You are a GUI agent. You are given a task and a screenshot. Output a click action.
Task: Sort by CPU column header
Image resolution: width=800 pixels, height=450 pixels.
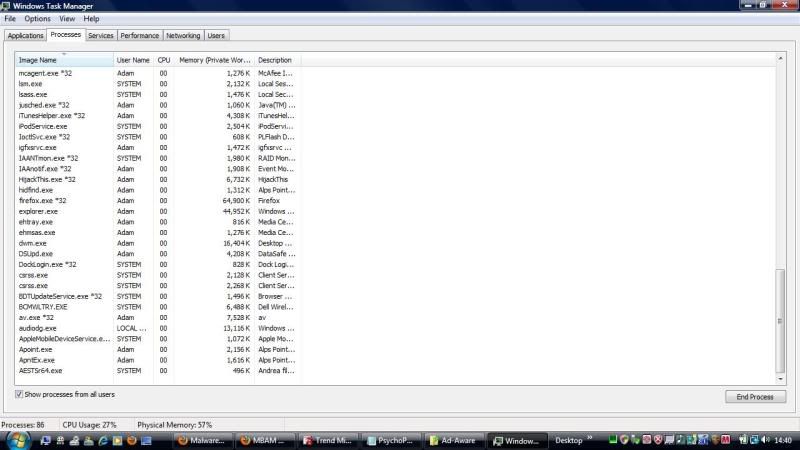tap(163, 60)
